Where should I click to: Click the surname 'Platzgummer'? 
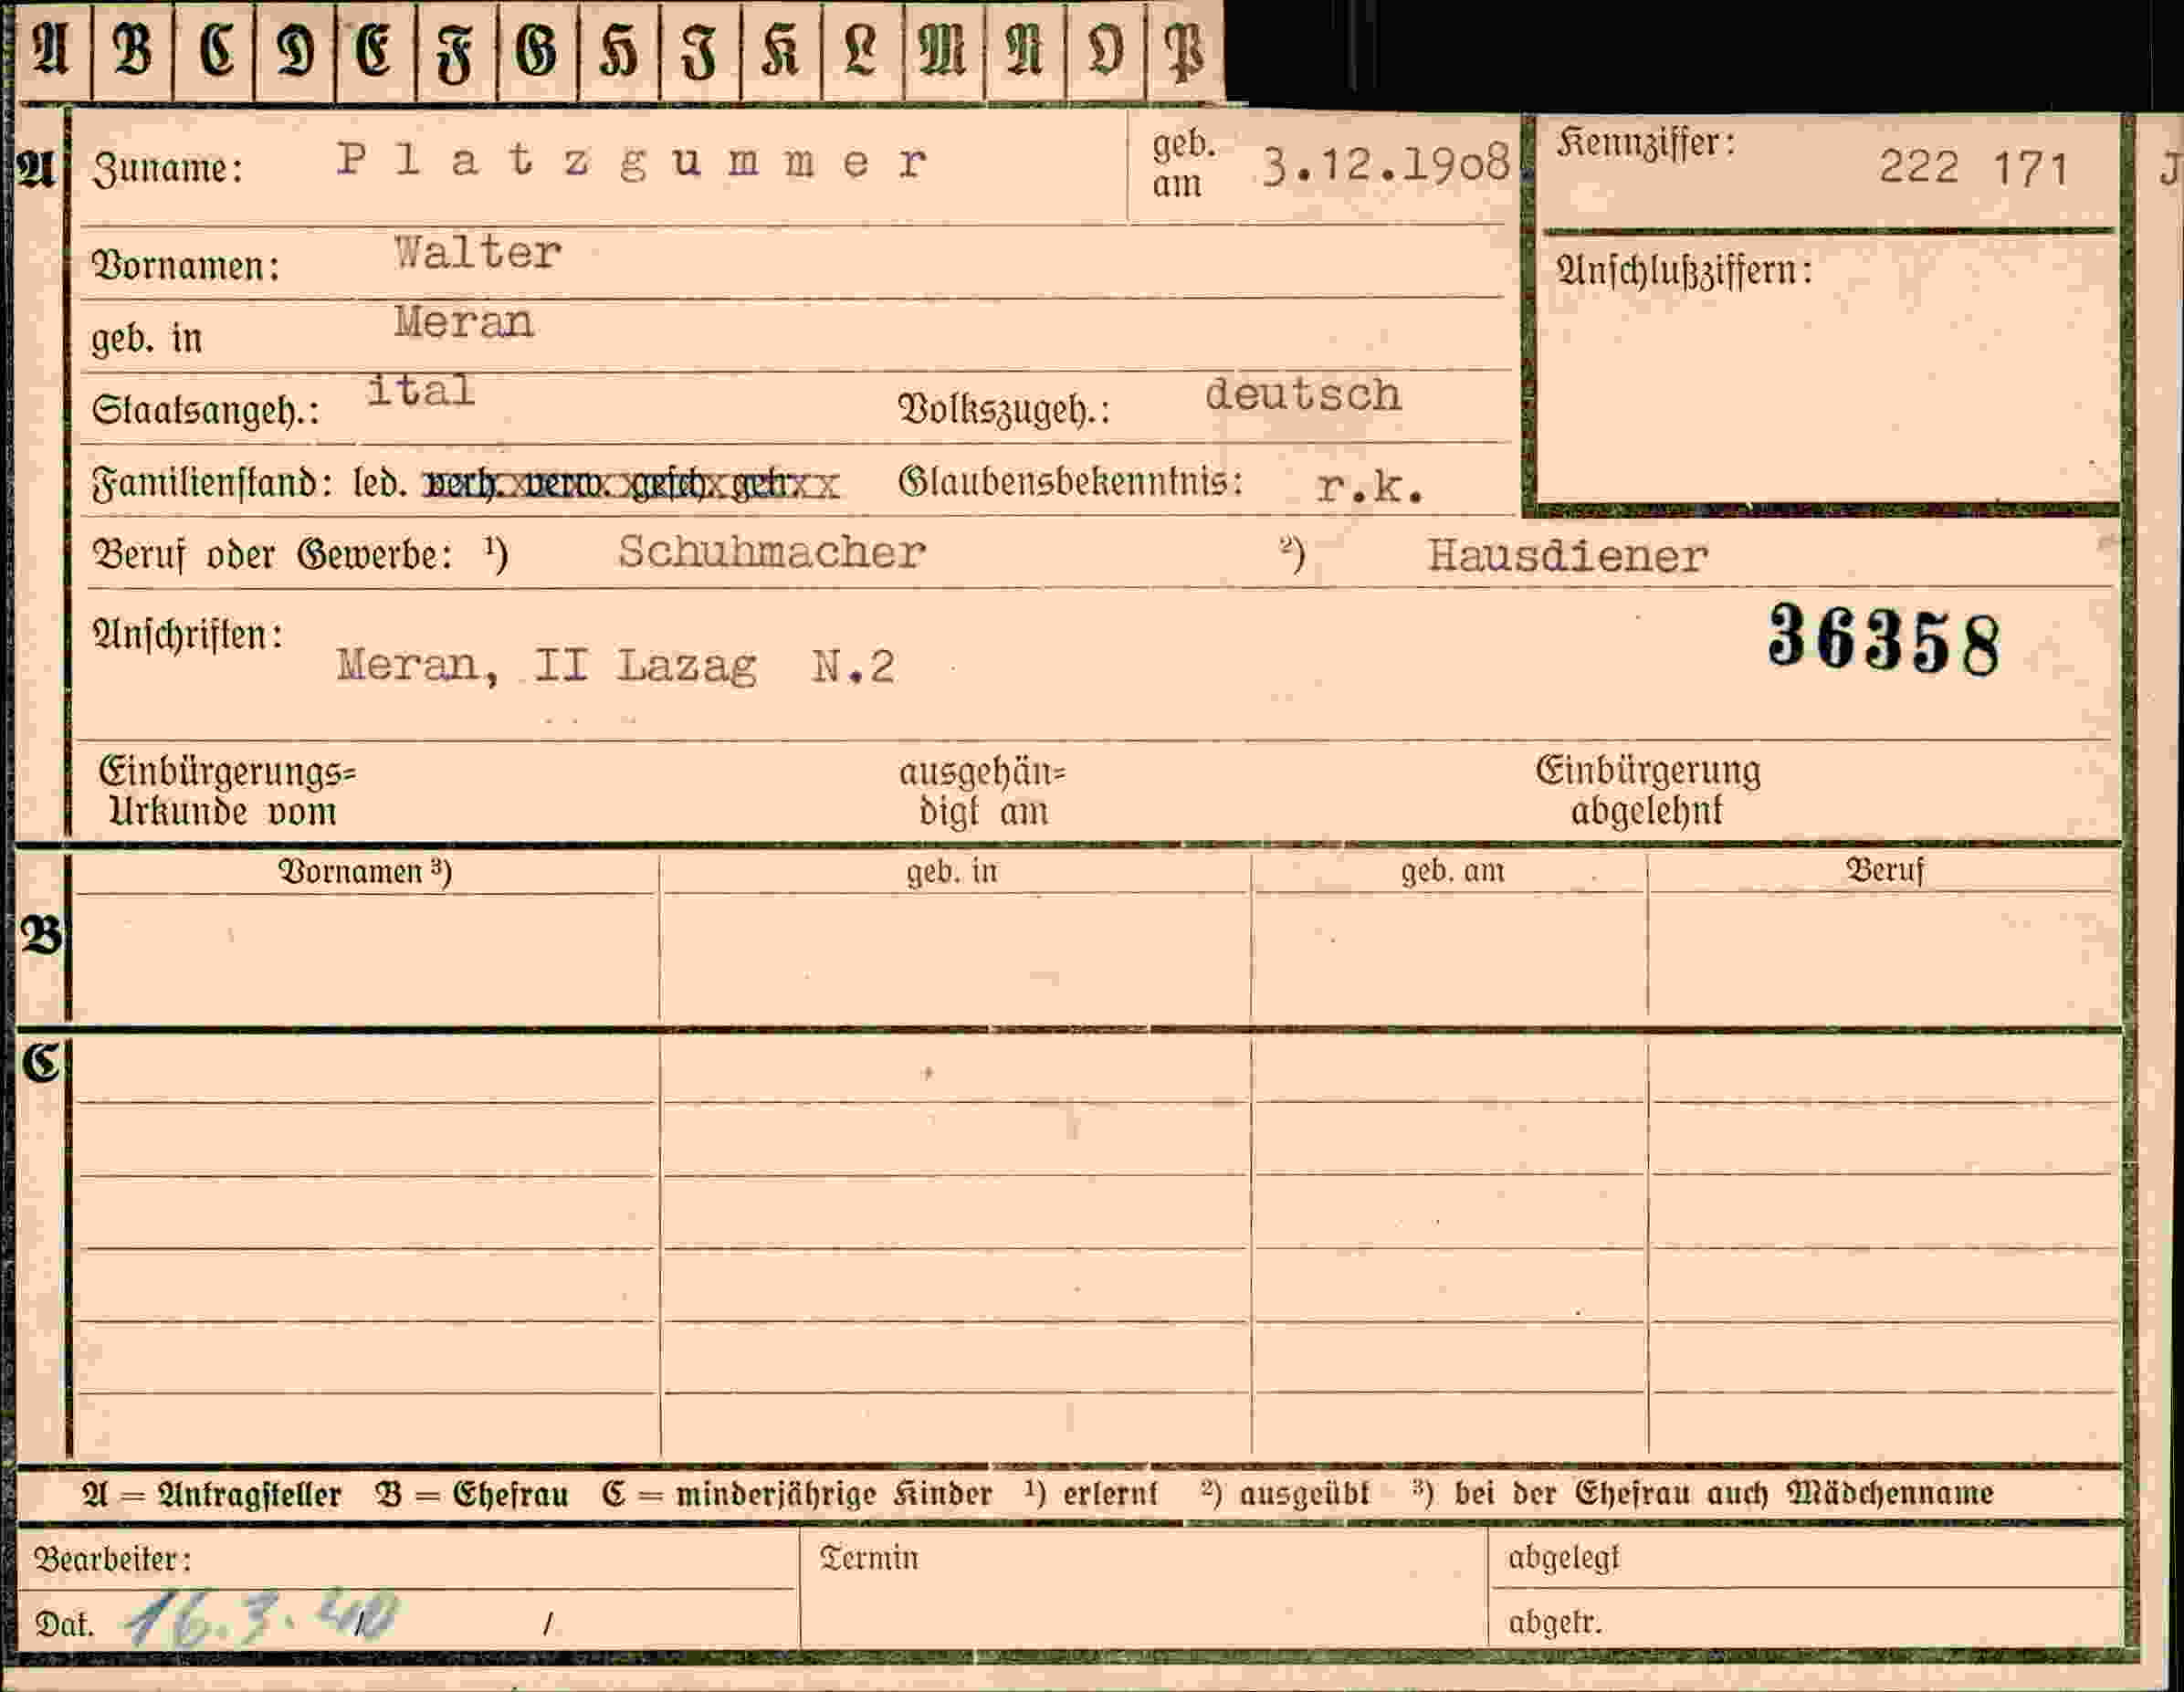tap(632, 161)
